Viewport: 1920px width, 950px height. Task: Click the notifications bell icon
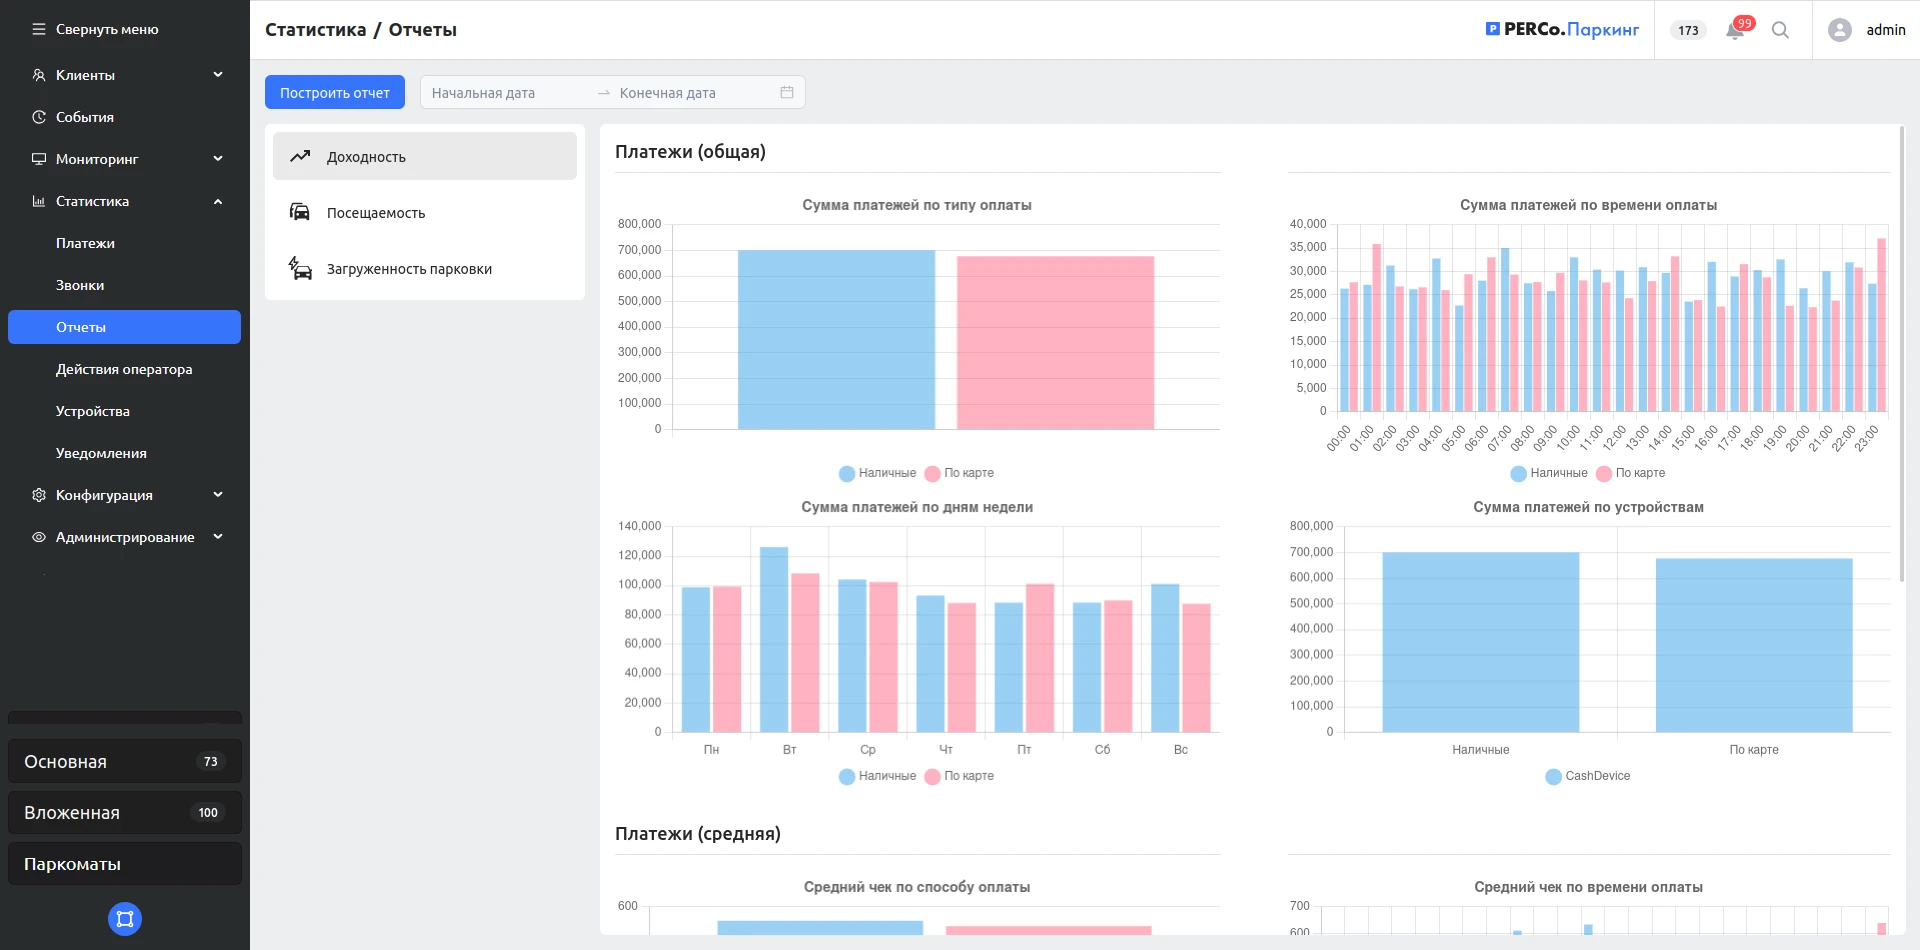click(x=1735, y=31)
